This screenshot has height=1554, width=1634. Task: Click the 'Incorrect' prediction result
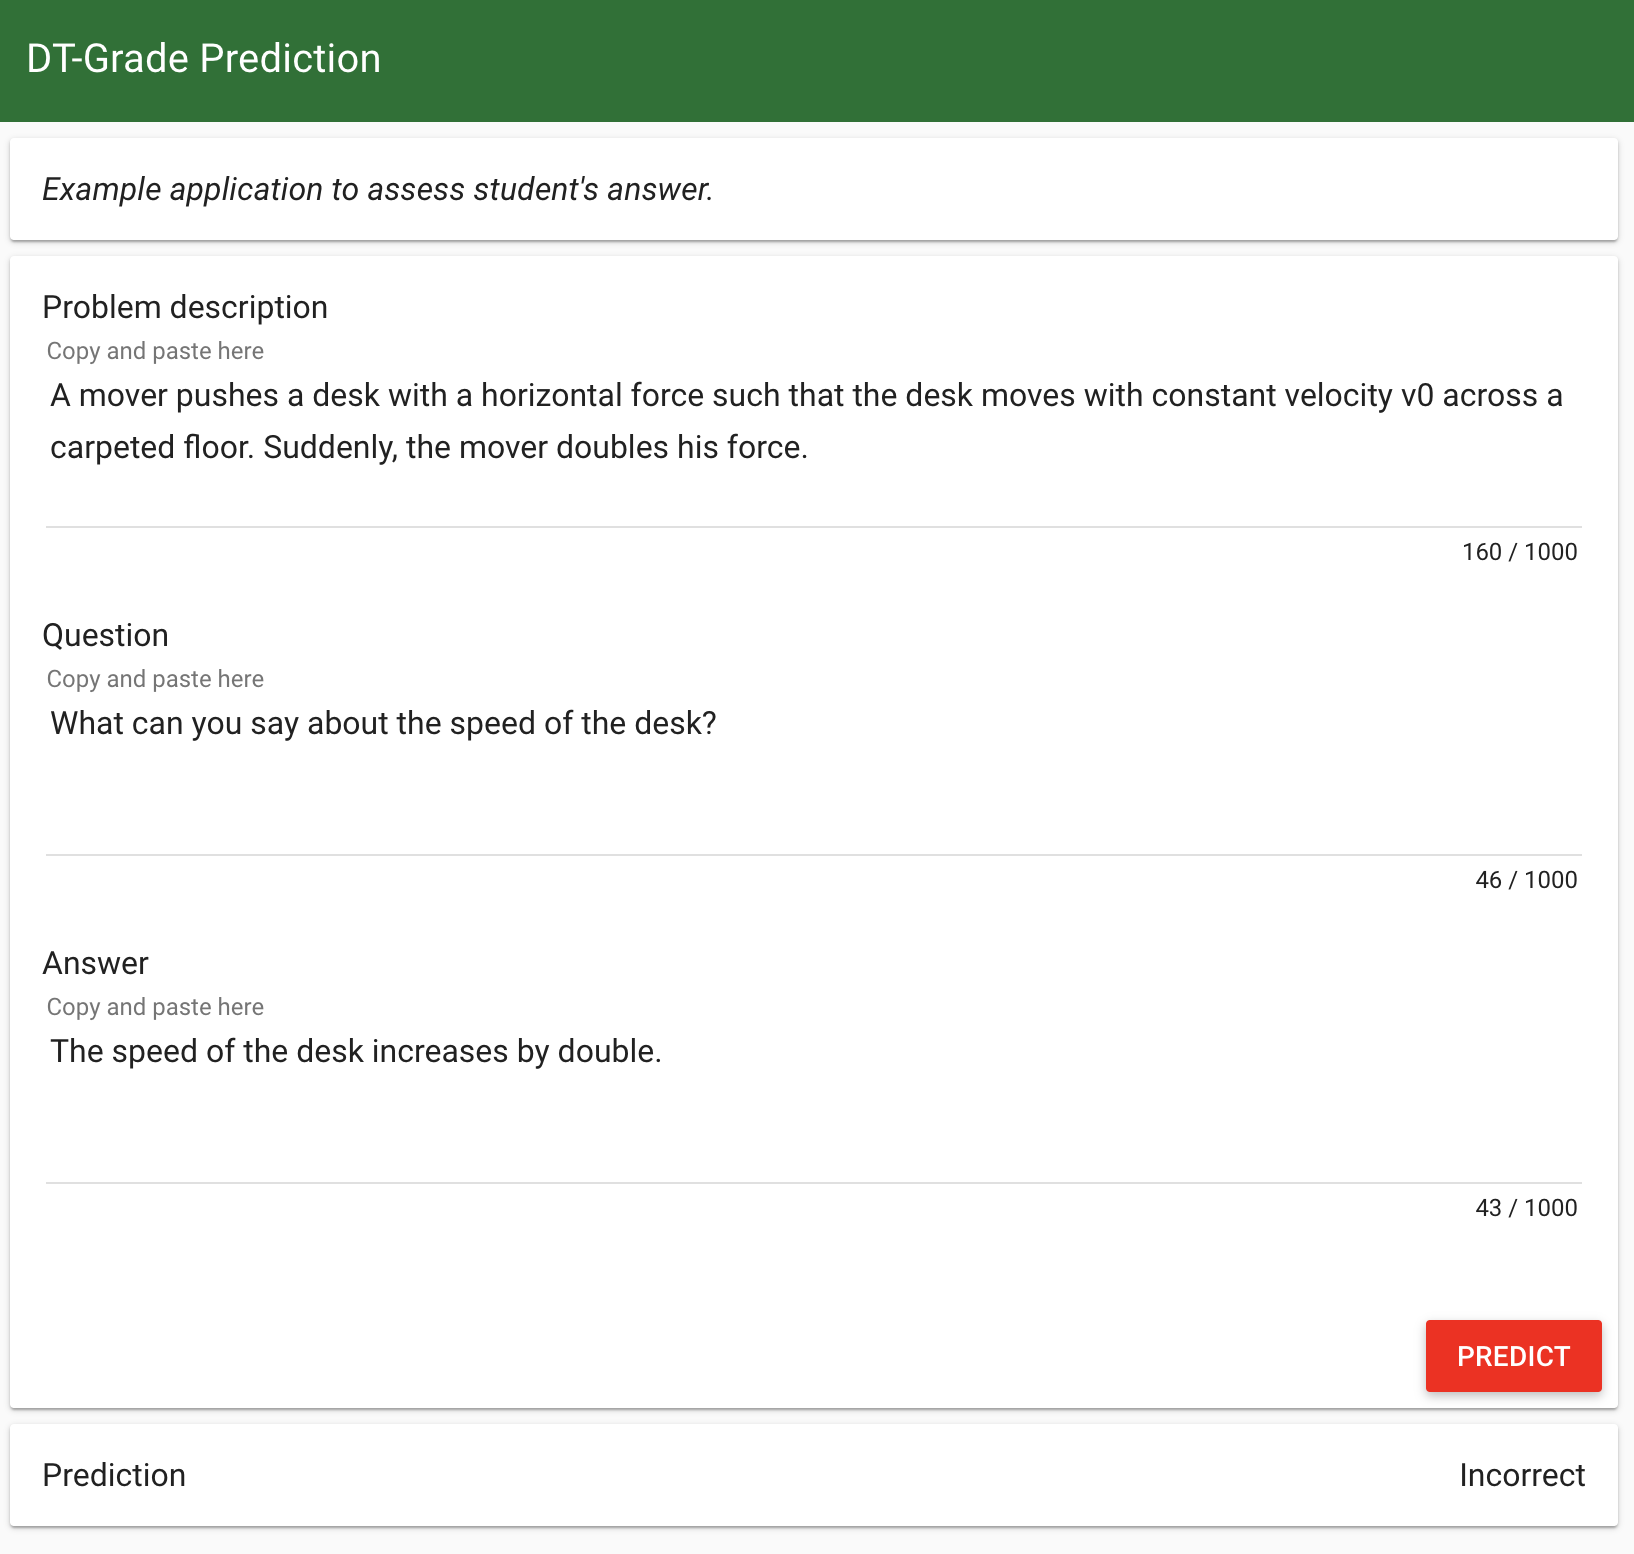click(x=1521, y=1475)
